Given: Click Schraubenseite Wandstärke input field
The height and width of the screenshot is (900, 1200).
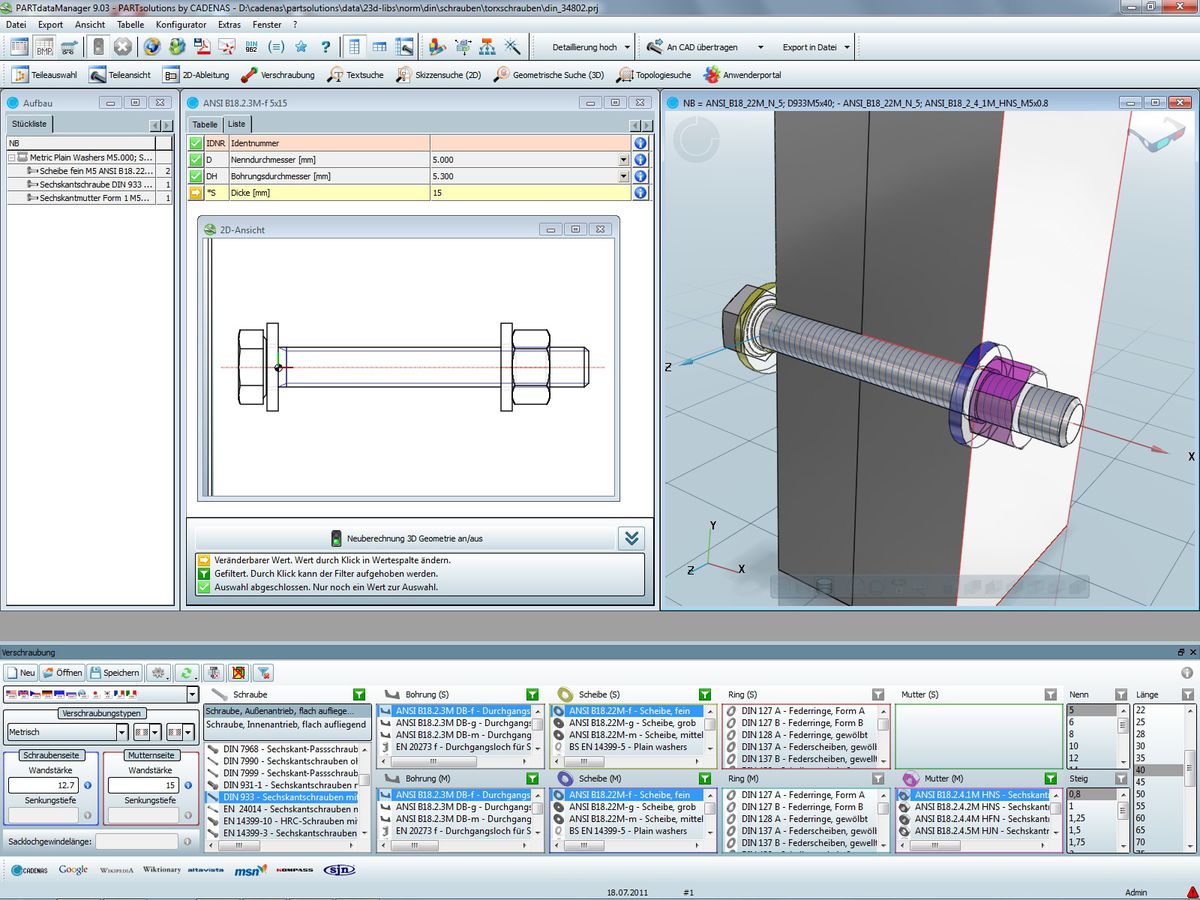Looking at the screenshot, I should 42,786.
